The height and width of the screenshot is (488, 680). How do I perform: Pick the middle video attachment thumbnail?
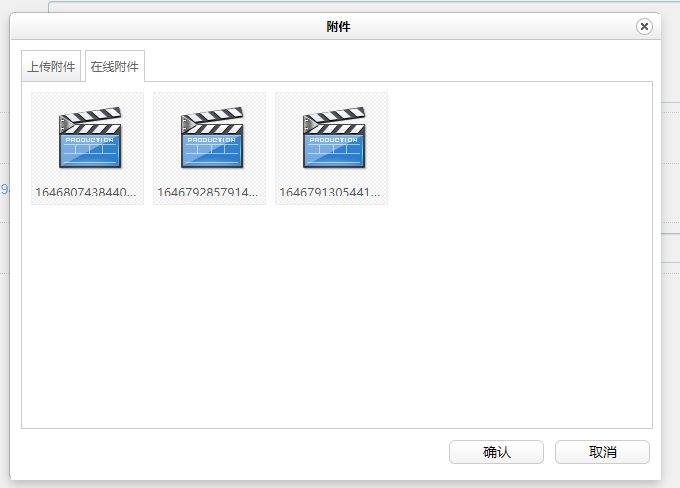210,148
